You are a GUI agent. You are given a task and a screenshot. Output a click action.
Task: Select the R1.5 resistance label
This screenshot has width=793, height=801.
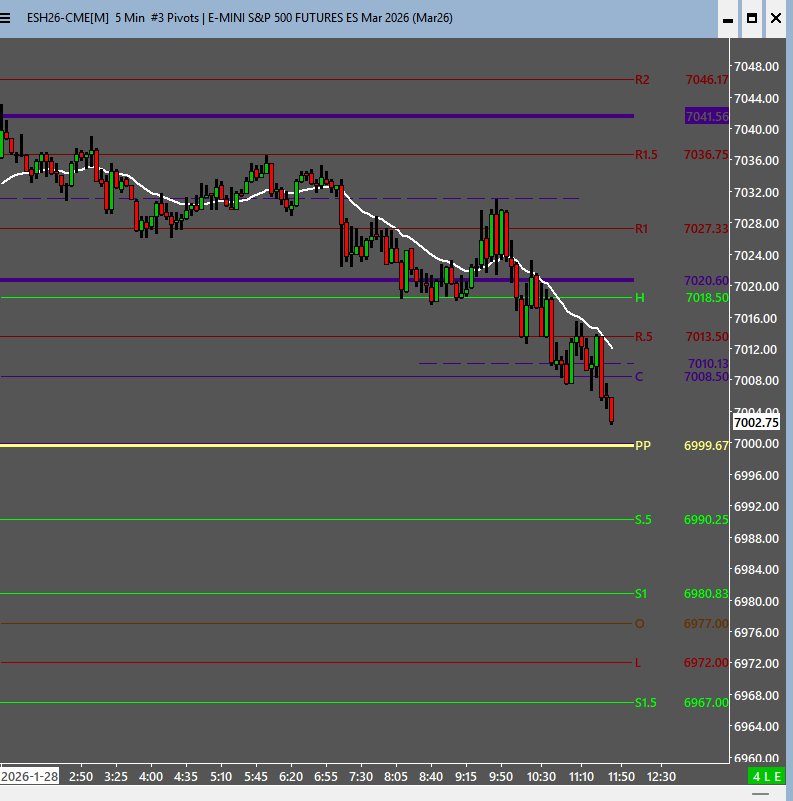tap(645, 154)
